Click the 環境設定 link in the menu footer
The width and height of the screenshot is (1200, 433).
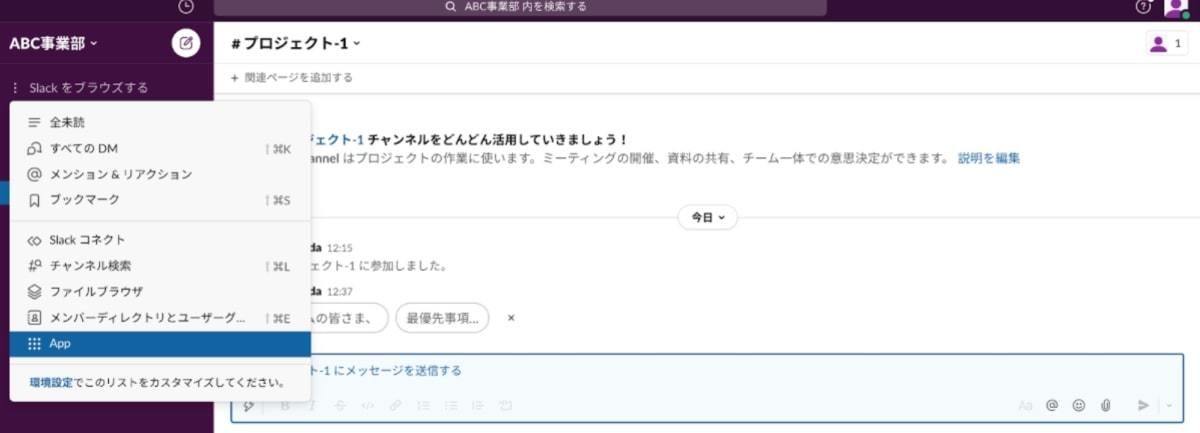click(51, 382)
